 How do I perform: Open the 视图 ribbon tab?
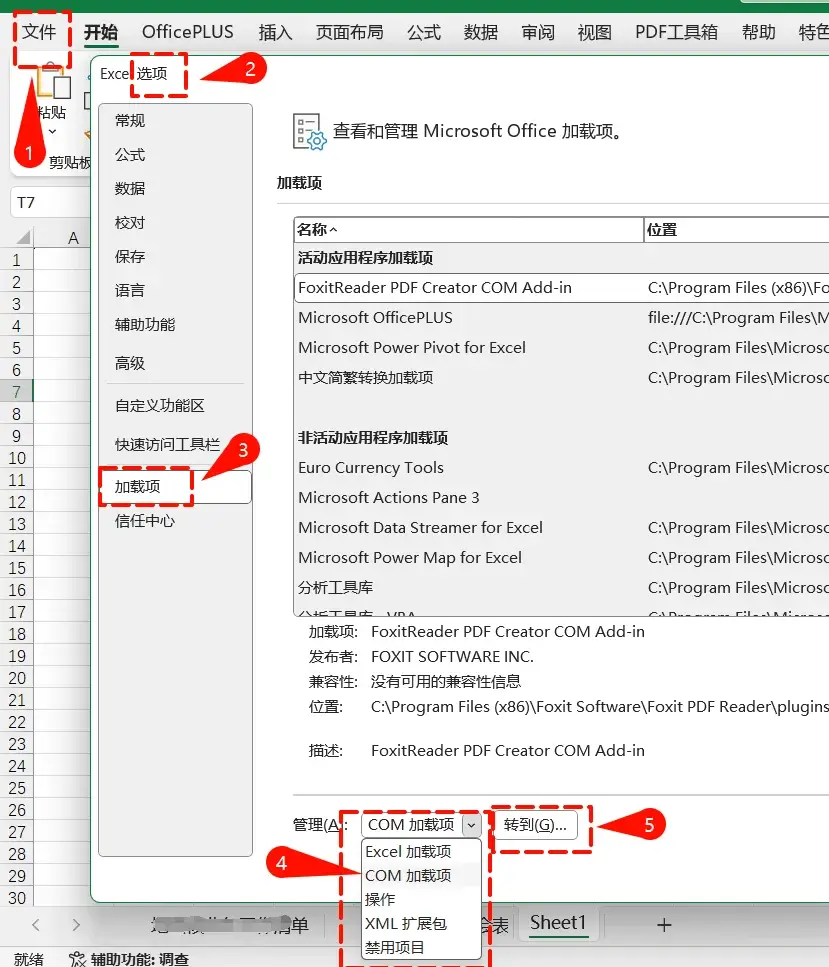tap(595, 32)
